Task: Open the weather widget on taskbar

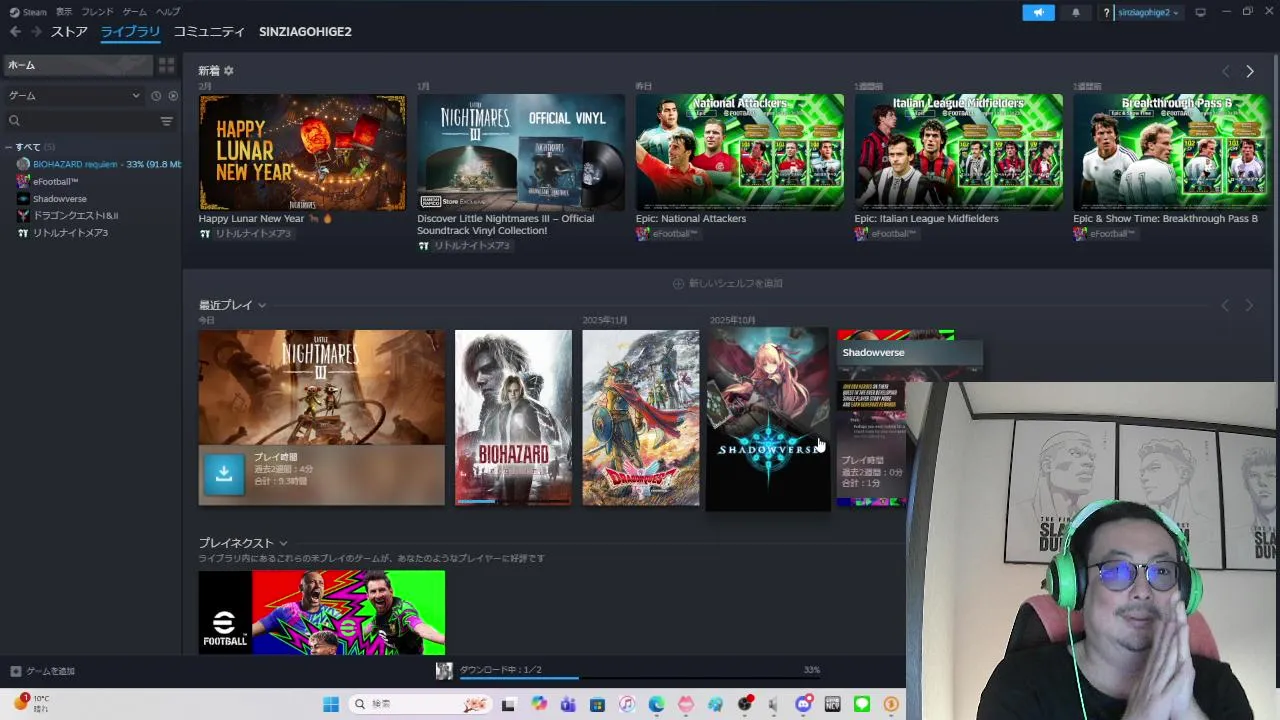Action: [x=30, y=703]
